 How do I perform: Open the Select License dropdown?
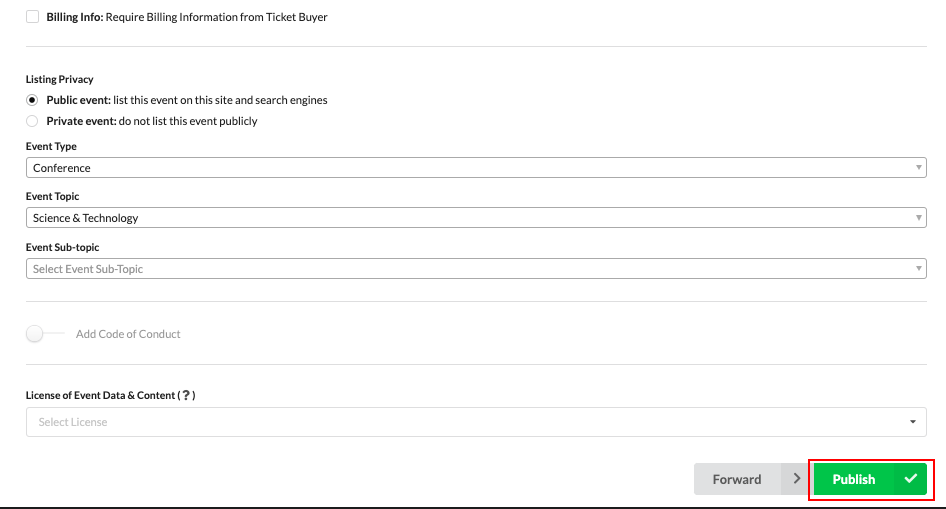(476, 422)
